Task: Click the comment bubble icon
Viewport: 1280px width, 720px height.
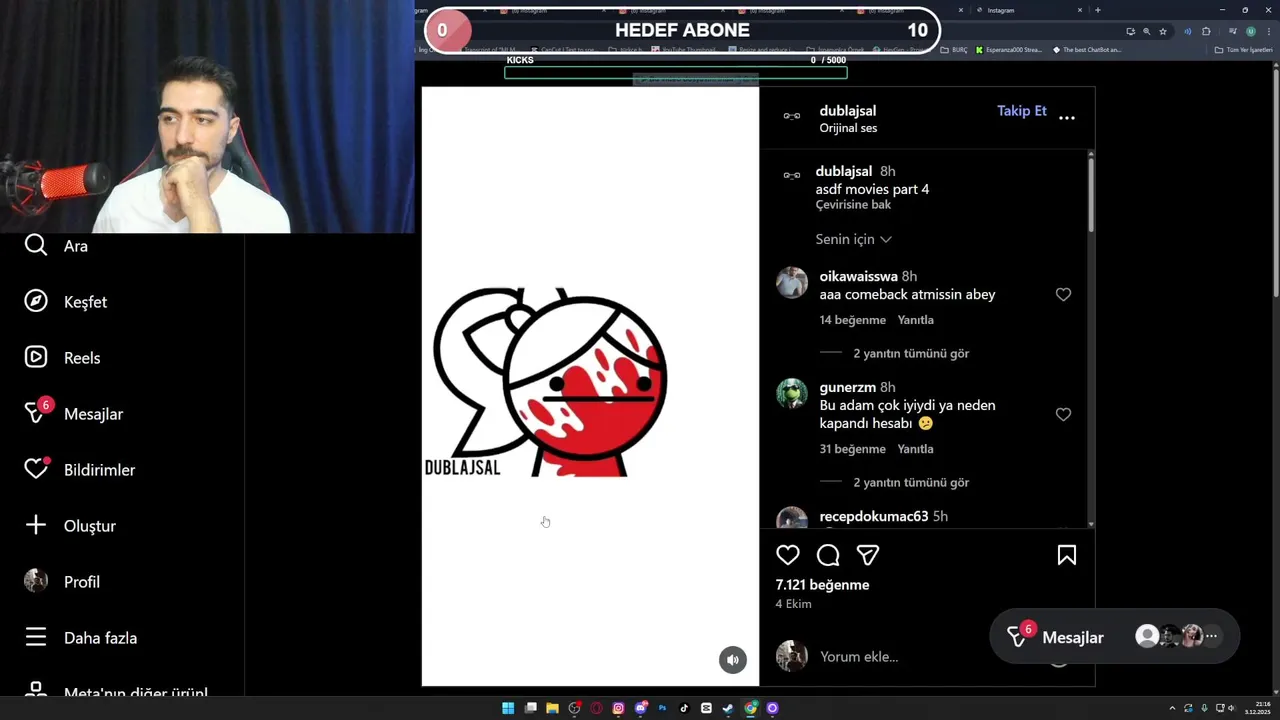Action: tap(828, 555)
